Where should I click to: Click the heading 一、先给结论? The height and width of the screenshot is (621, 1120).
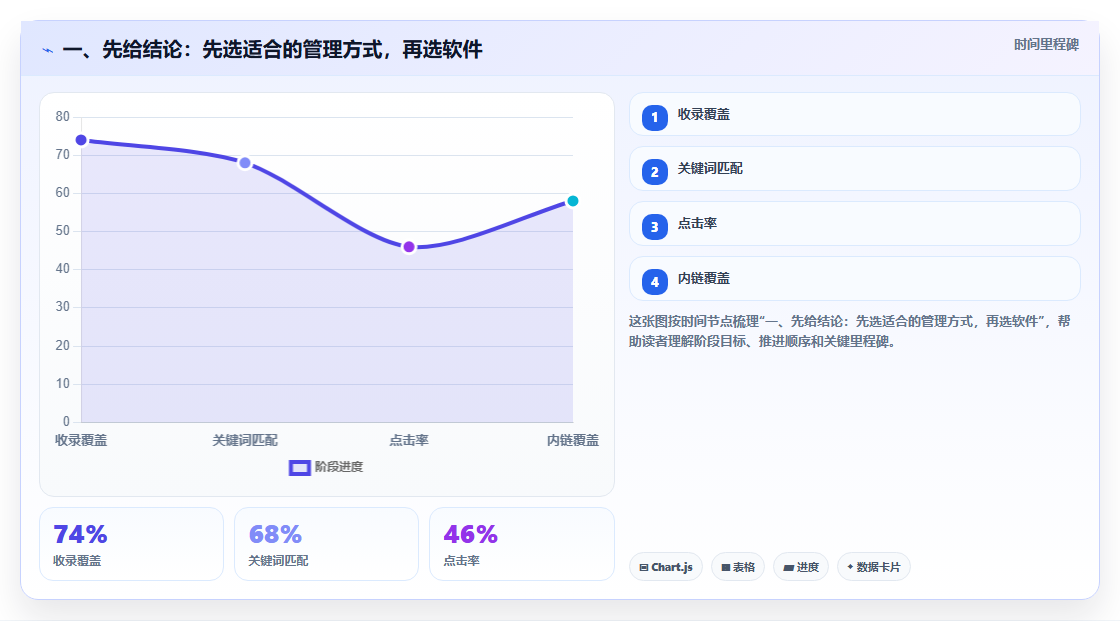pos(272,49)
